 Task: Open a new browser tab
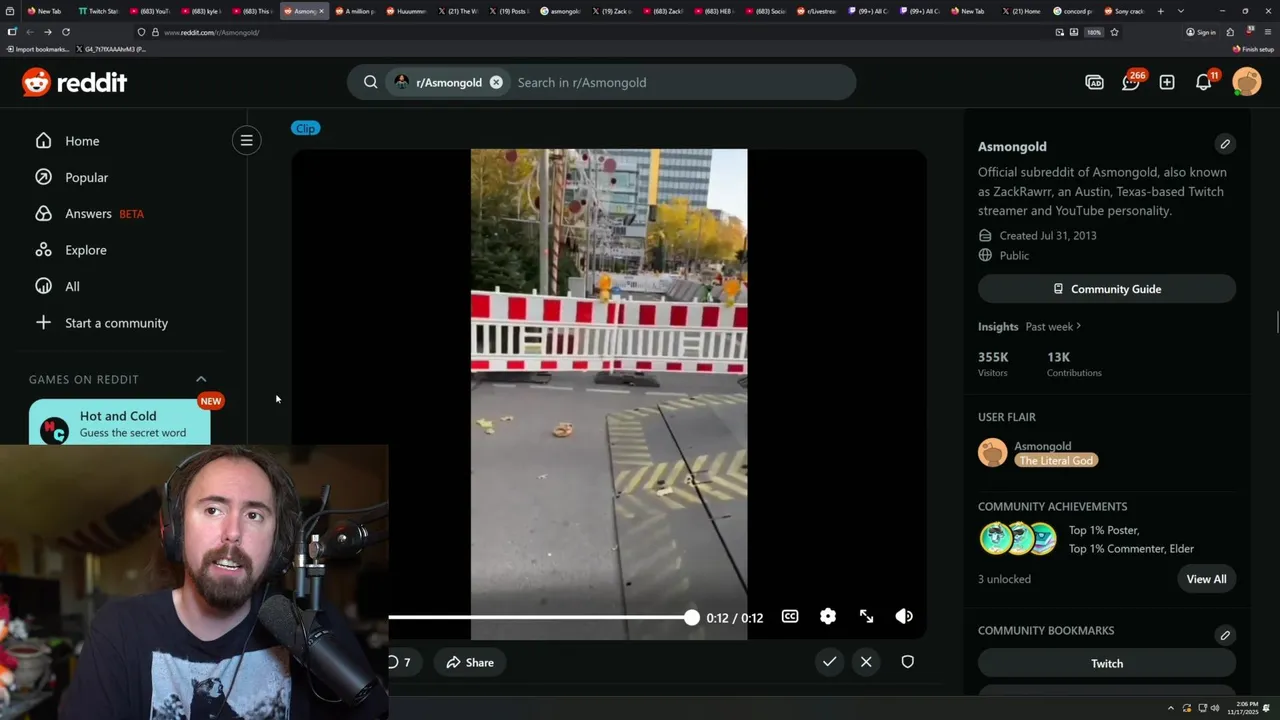[1161, 11]
